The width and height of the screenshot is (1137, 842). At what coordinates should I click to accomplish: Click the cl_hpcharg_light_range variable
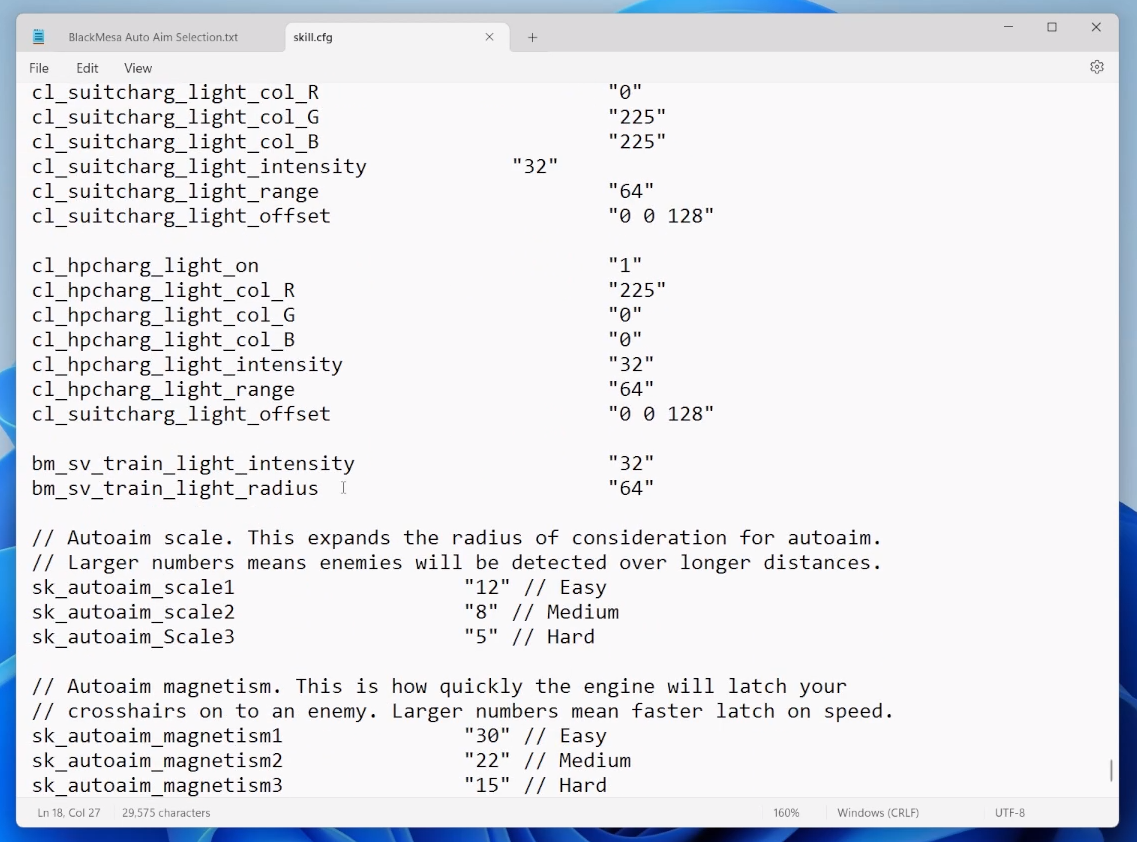163,389
